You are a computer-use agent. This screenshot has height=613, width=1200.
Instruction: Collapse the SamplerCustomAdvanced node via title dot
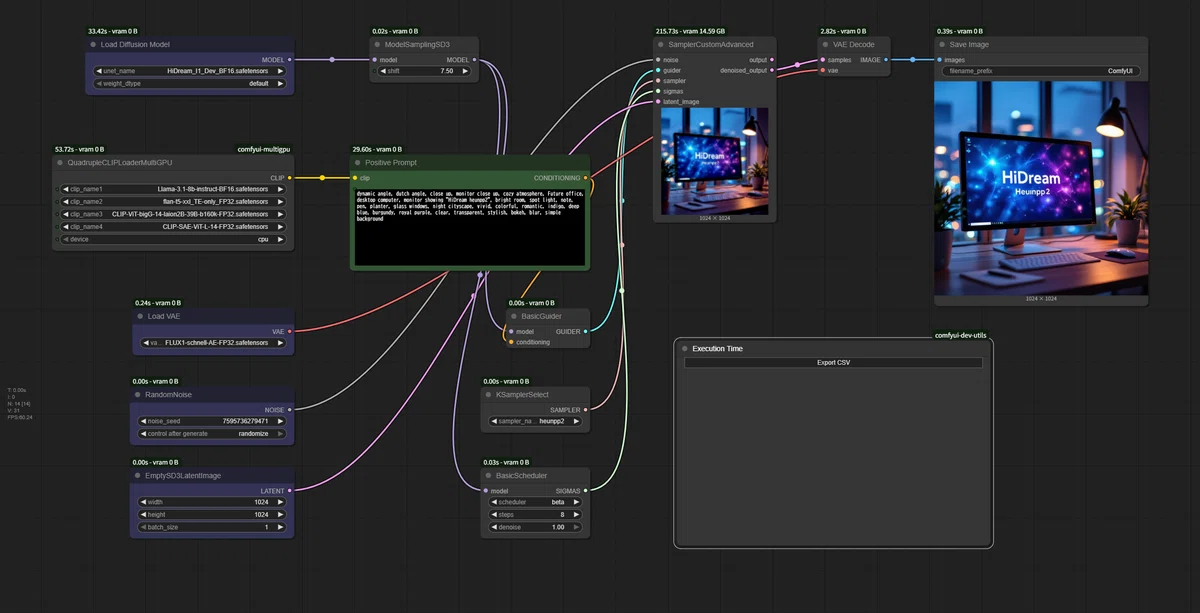pyautogui.click(x=661, y=45)
